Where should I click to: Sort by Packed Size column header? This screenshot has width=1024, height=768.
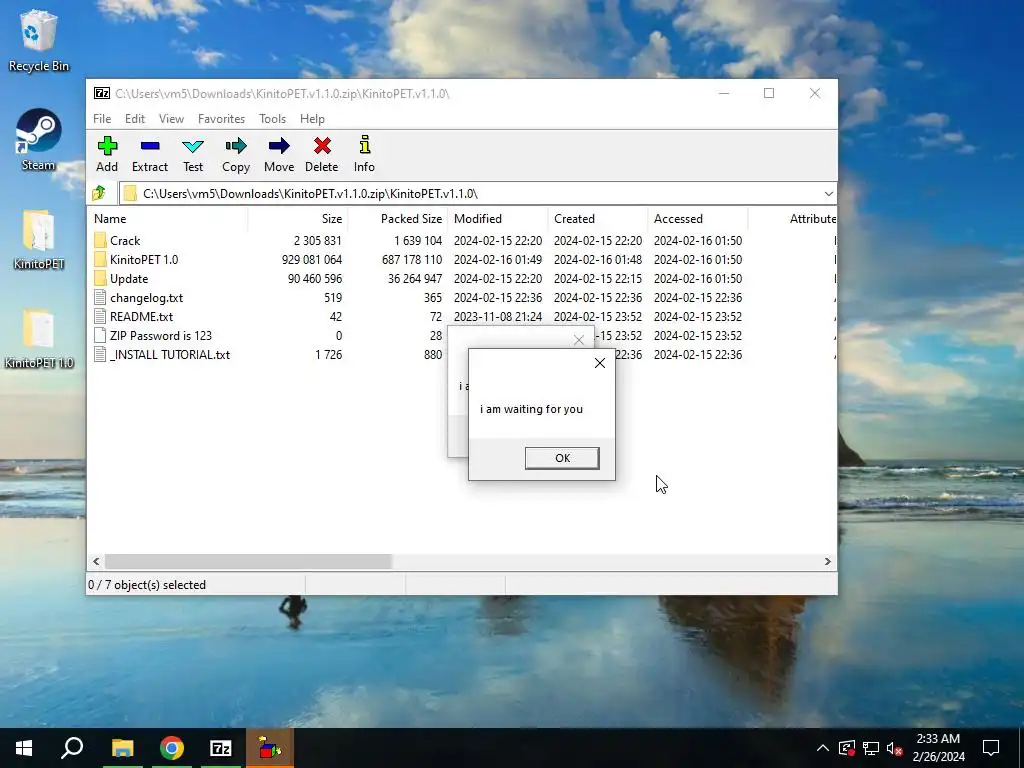[398, 219]
